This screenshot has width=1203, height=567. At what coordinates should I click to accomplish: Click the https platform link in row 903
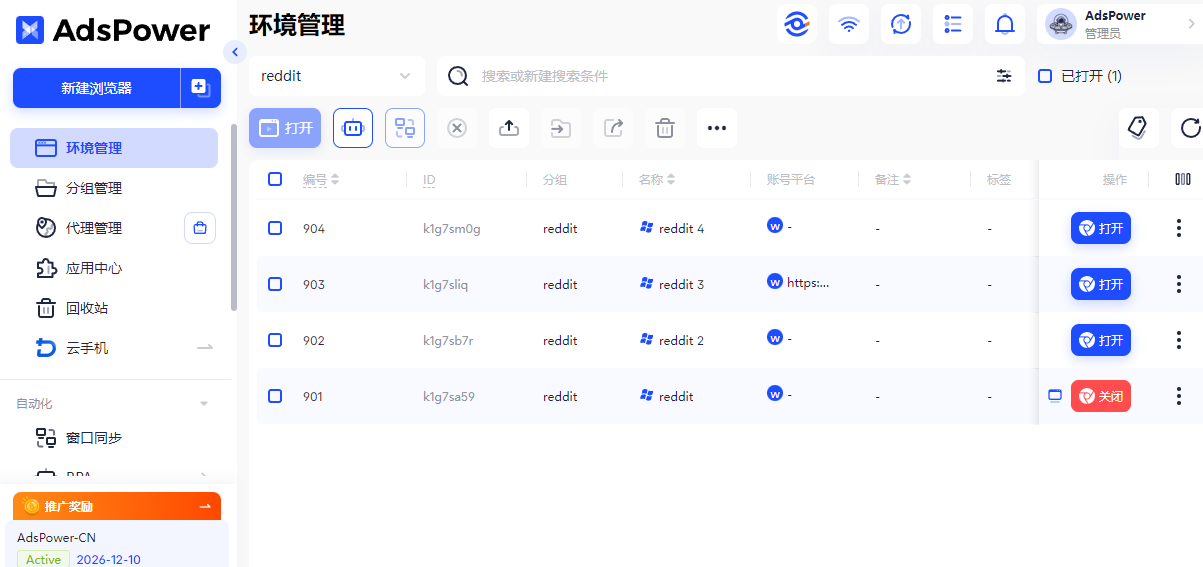(x=808, y=282)
